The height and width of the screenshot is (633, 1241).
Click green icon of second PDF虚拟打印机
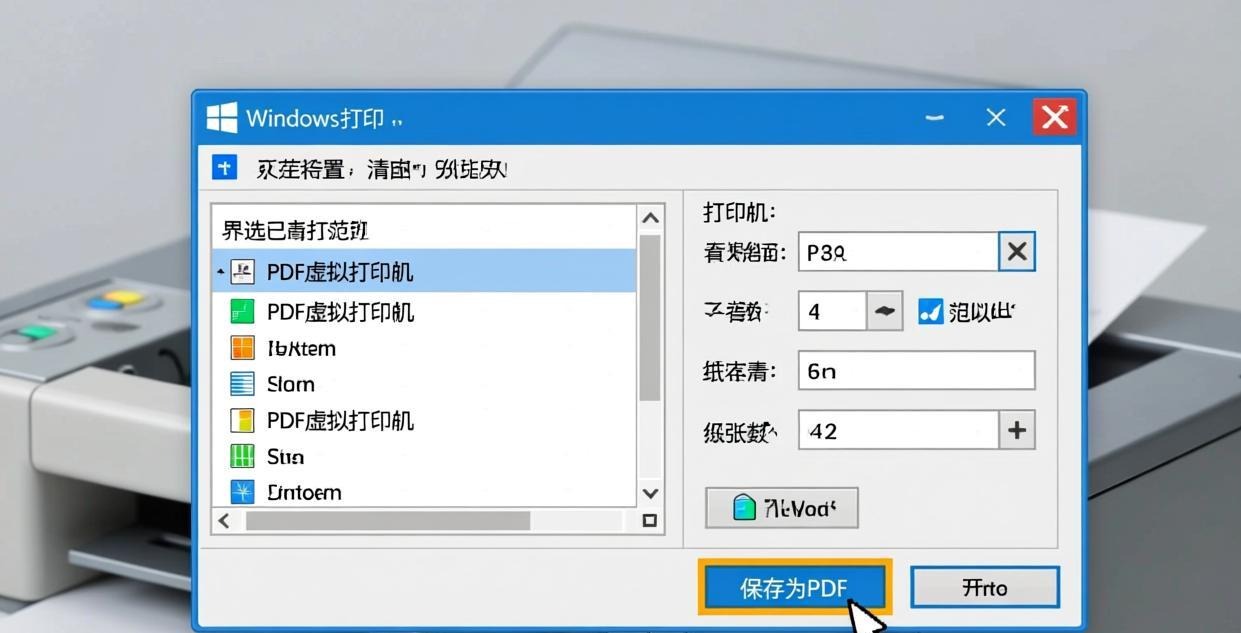(x=243, y=312)
